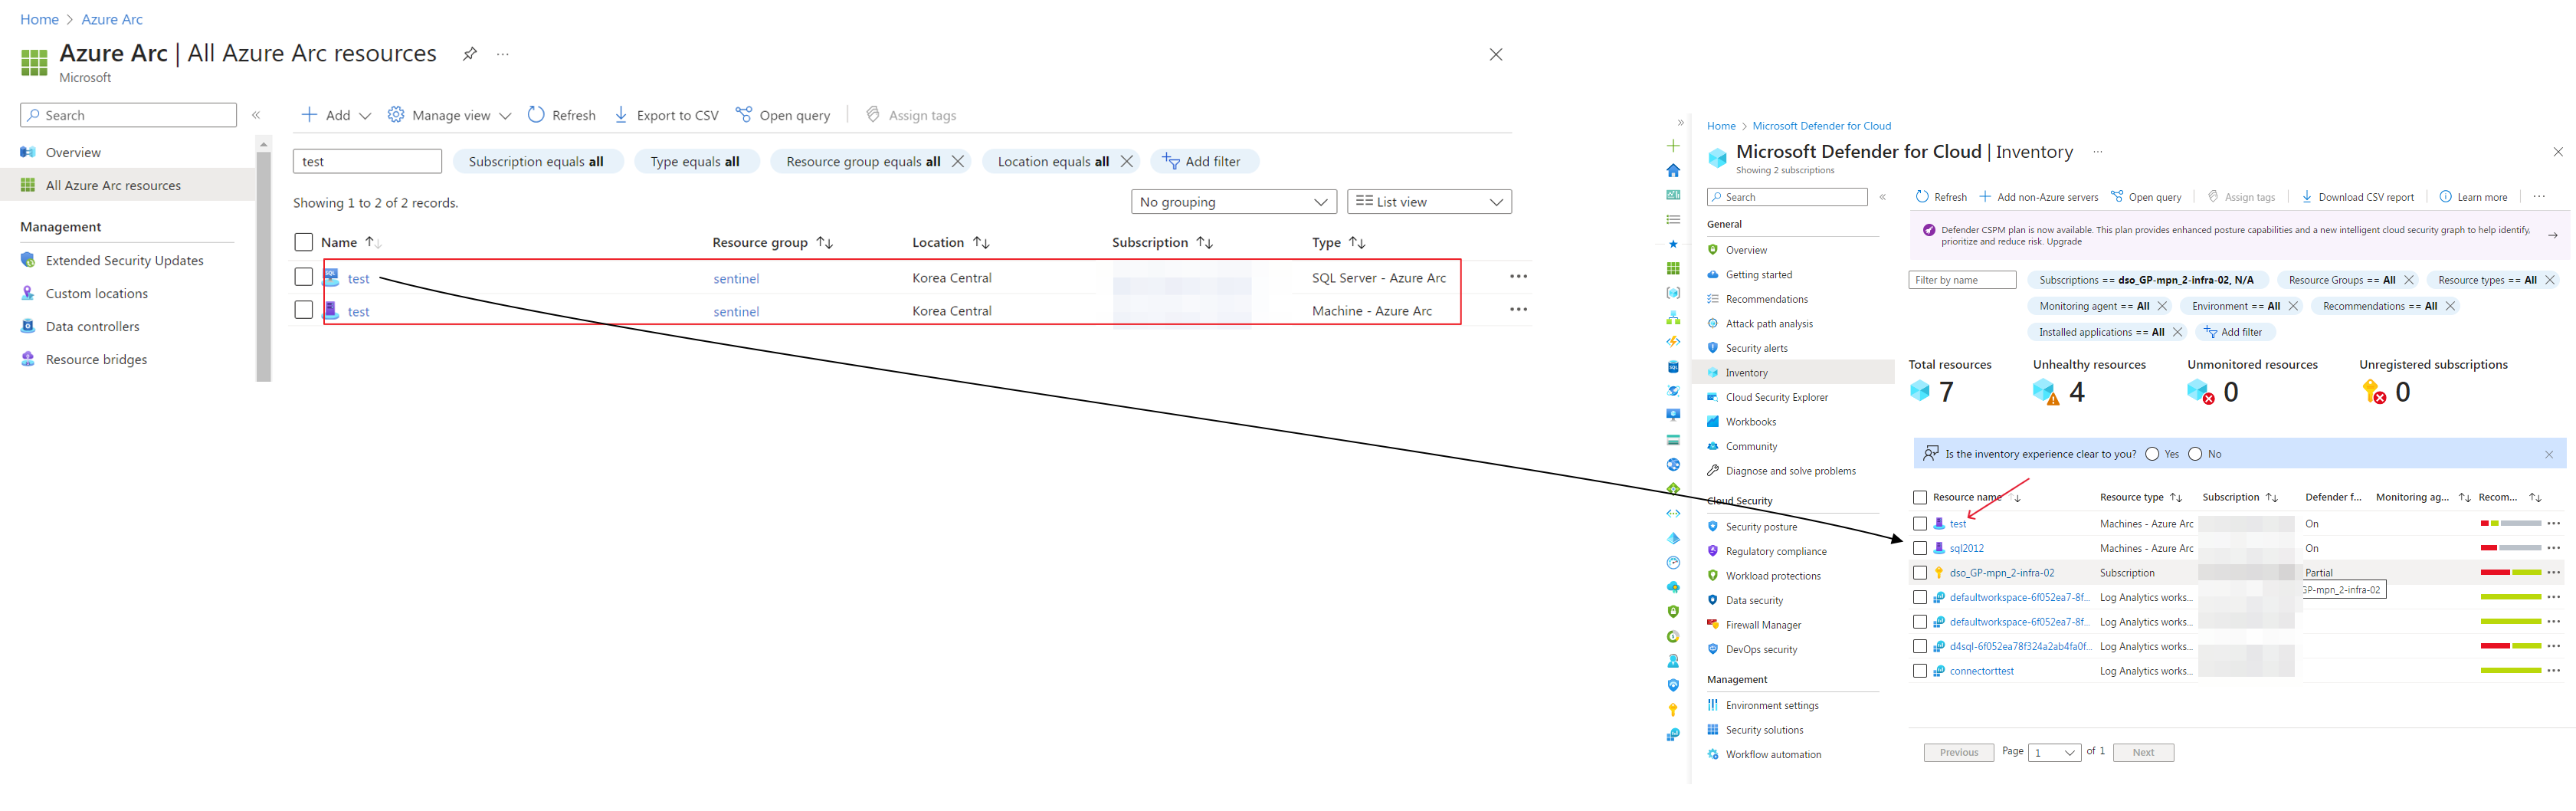
Task: Click the Azure Arc menu Search box
Action: coord(128,115)
